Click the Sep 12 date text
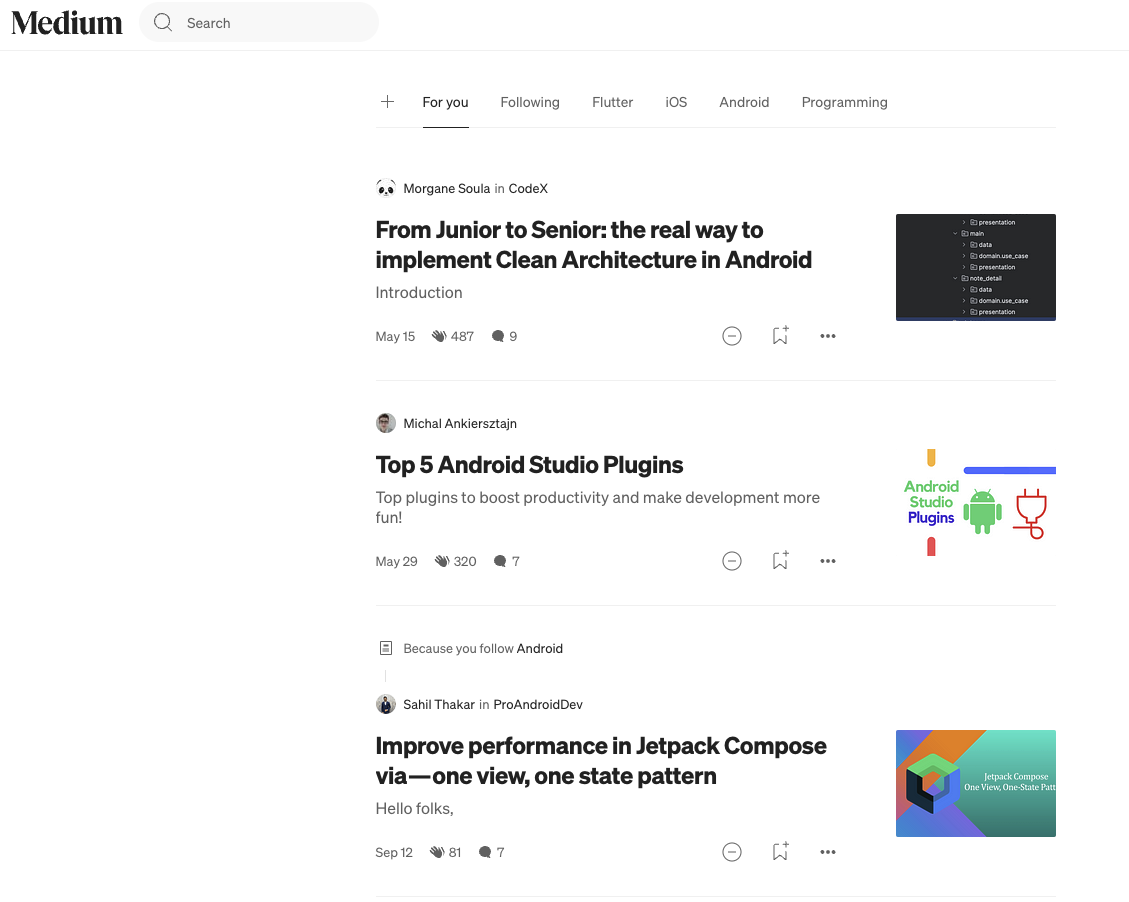The image size is (1129, 902). [394, 852]
